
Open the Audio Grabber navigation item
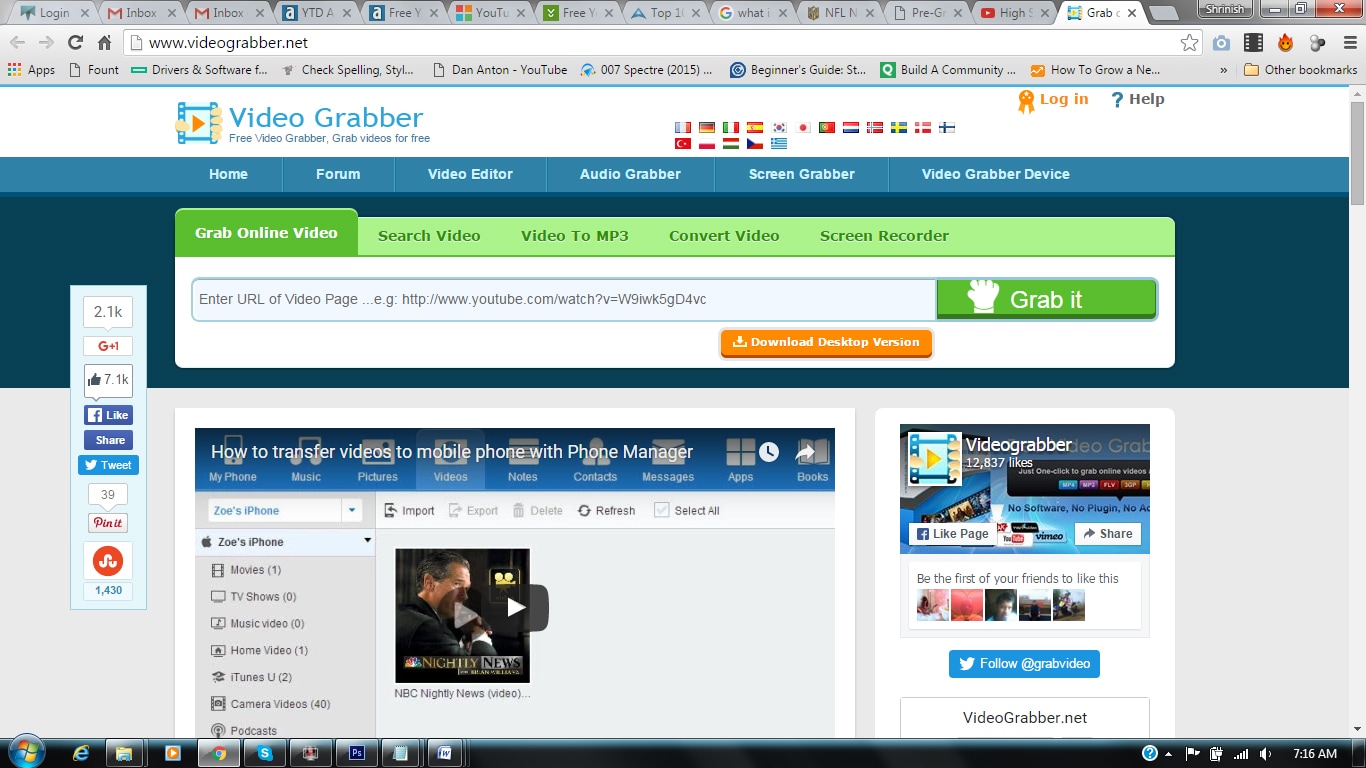(630, 174)
